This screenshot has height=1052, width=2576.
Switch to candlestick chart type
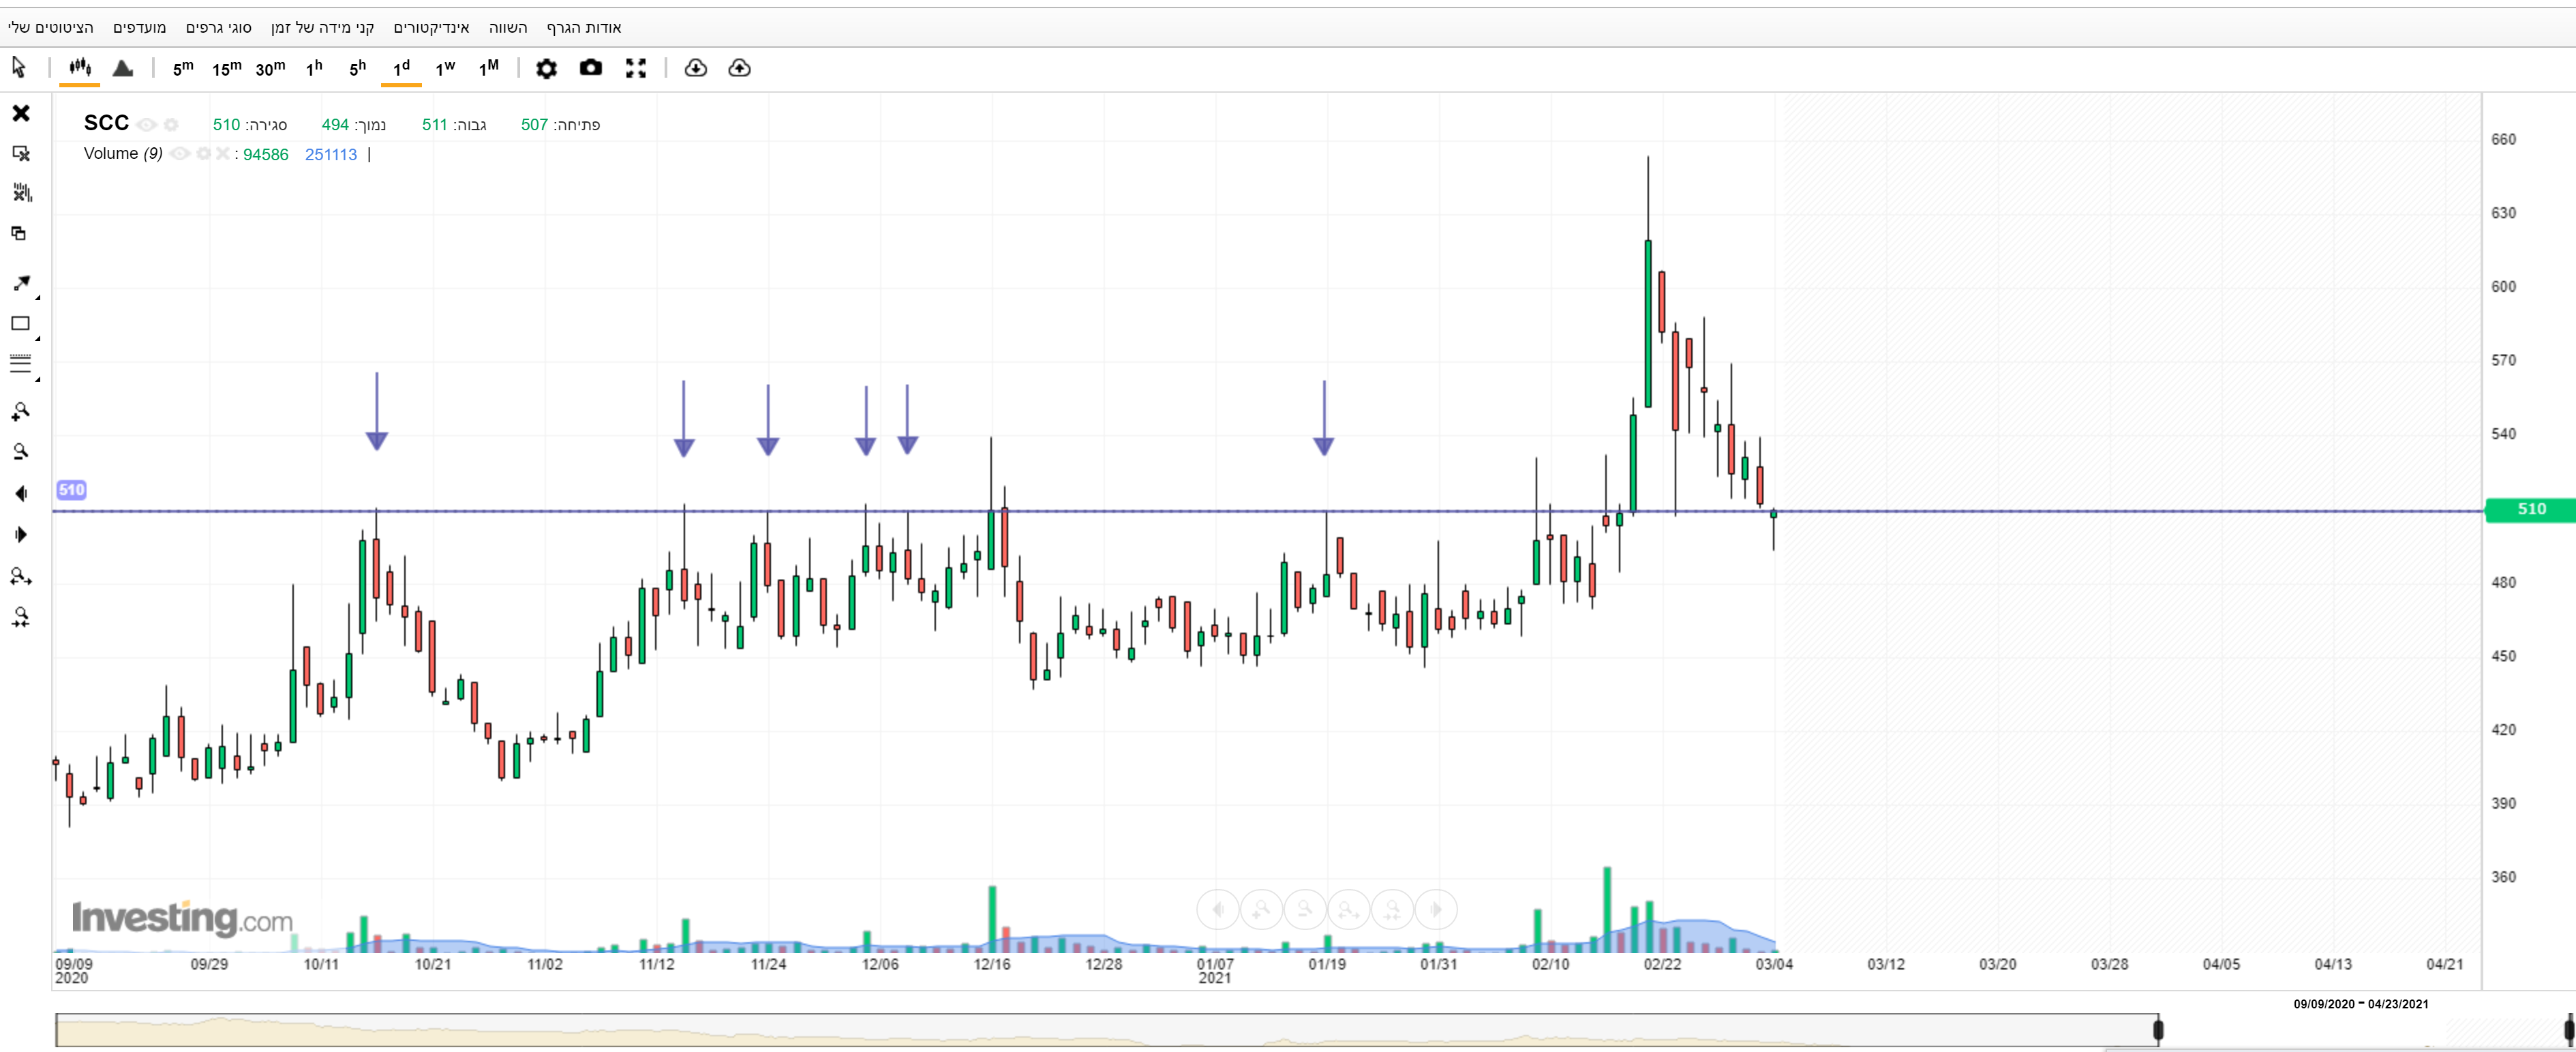point(80,68)
